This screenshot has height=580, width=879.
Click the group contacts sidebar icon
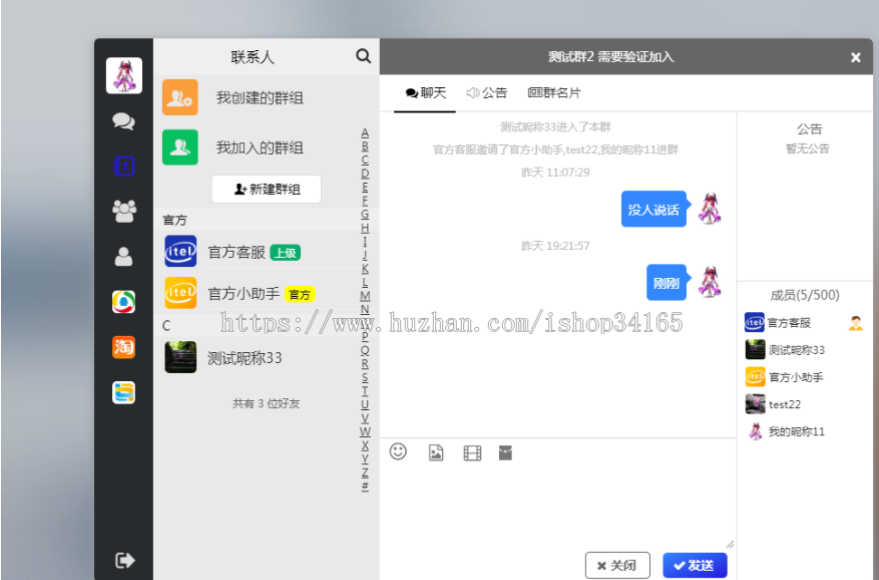pyautogui.click(x=124, y=211)
